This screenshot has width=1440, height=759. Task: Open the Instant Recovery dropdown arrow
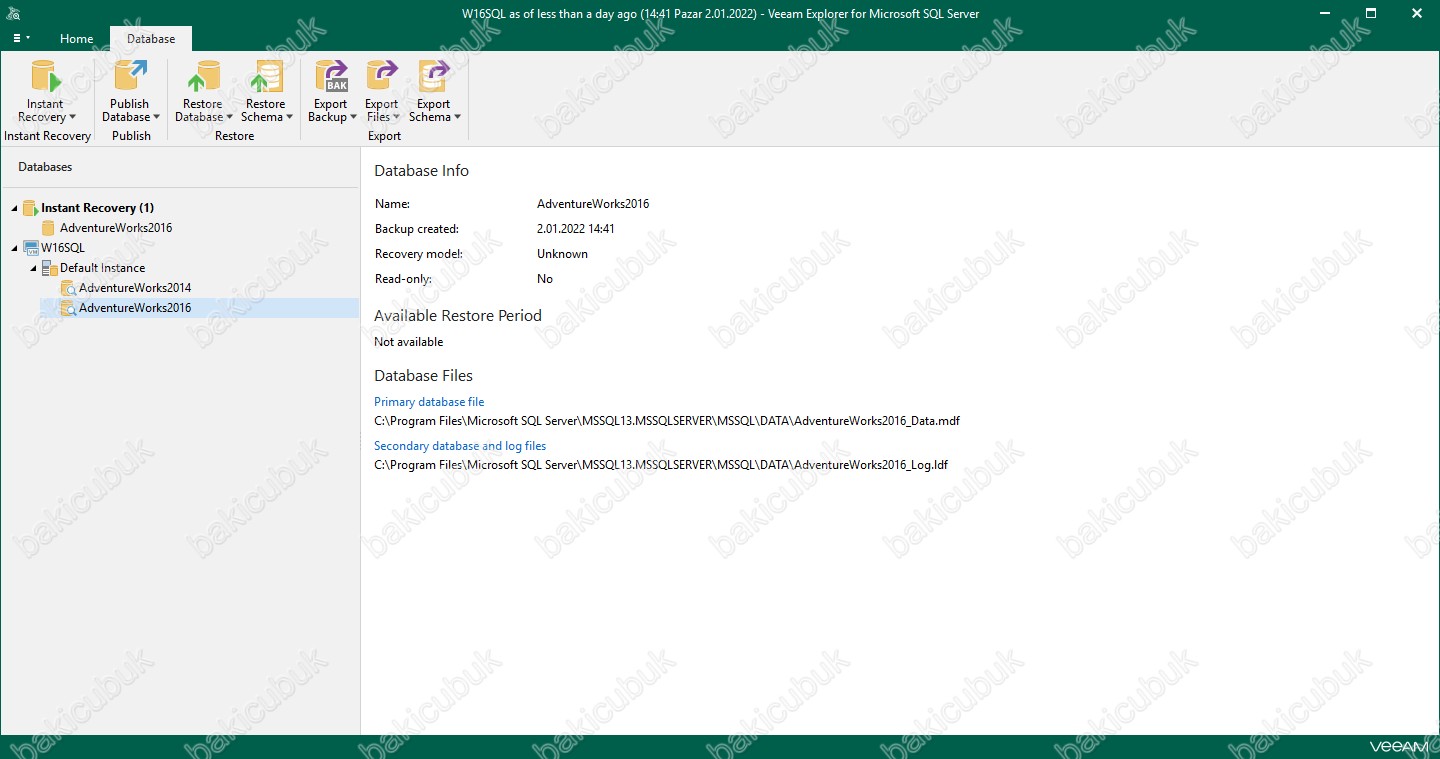[x=72, y=118]
